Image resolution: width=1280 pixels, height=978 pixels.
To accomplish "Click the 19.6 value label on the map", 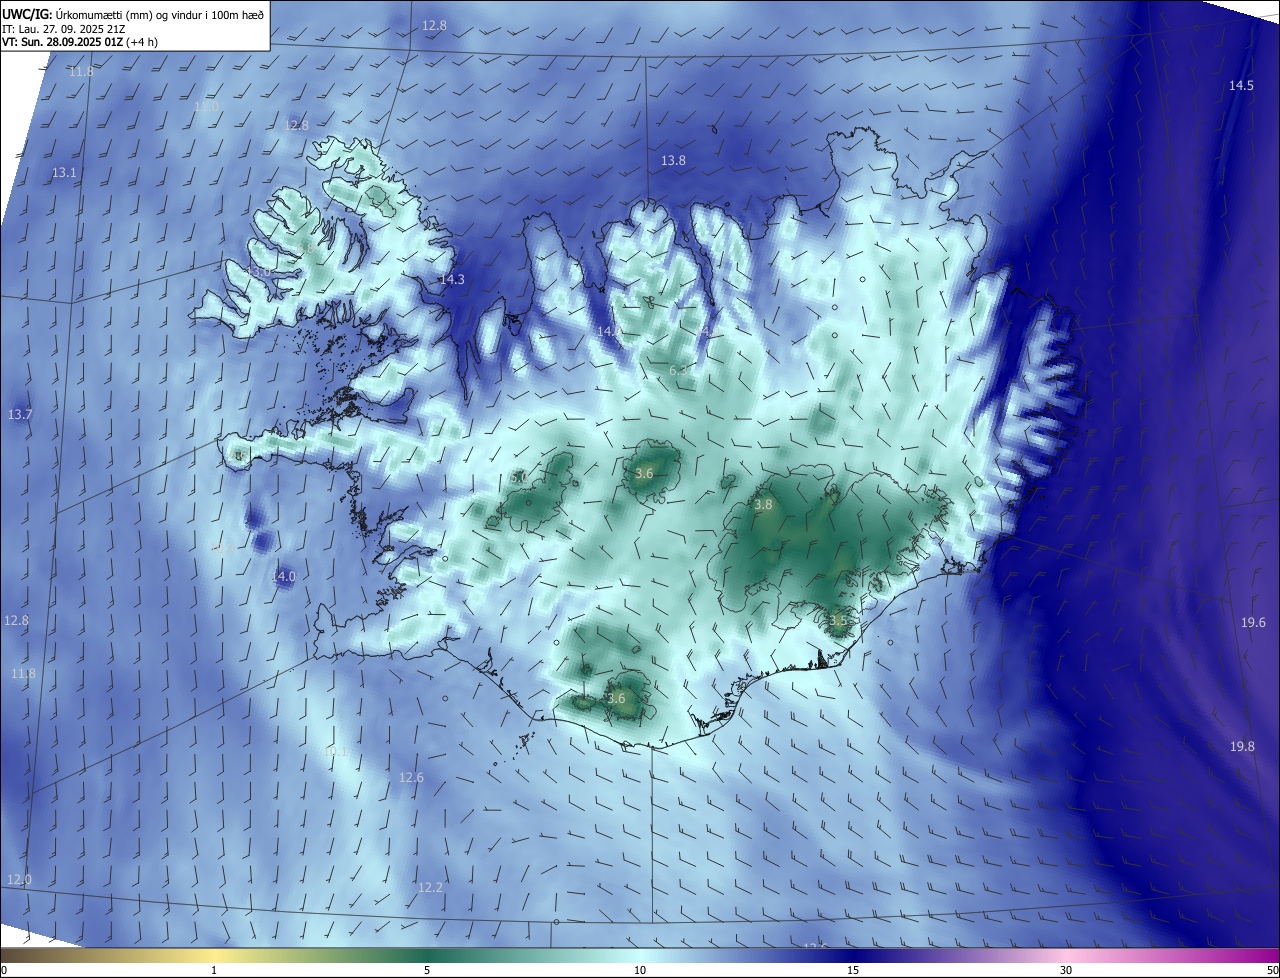I will (1253, 623).
